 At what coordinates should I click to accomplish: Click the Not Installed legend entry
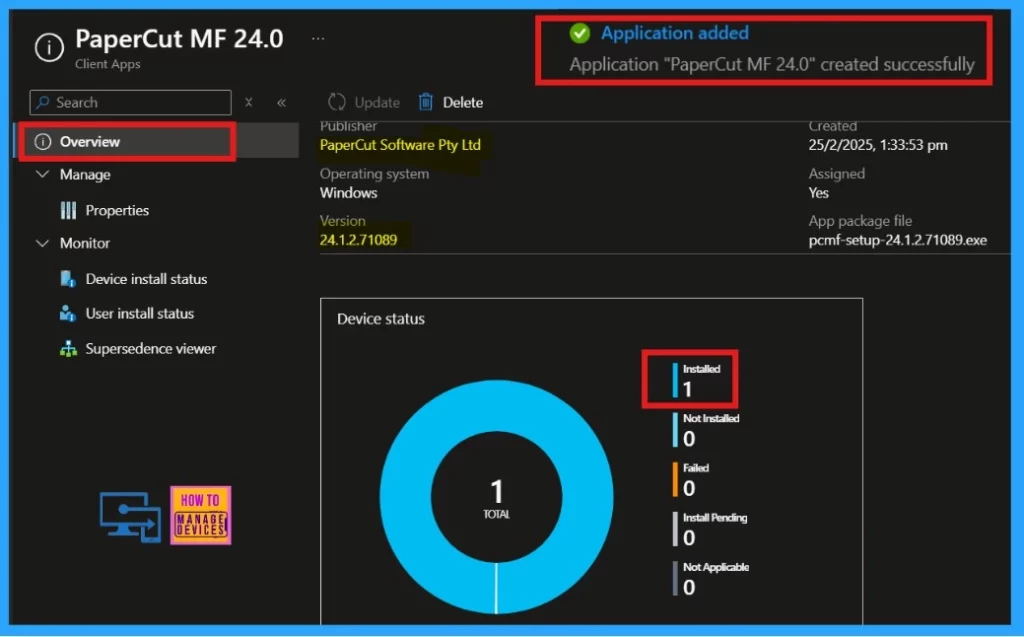[x=706, y=430]
